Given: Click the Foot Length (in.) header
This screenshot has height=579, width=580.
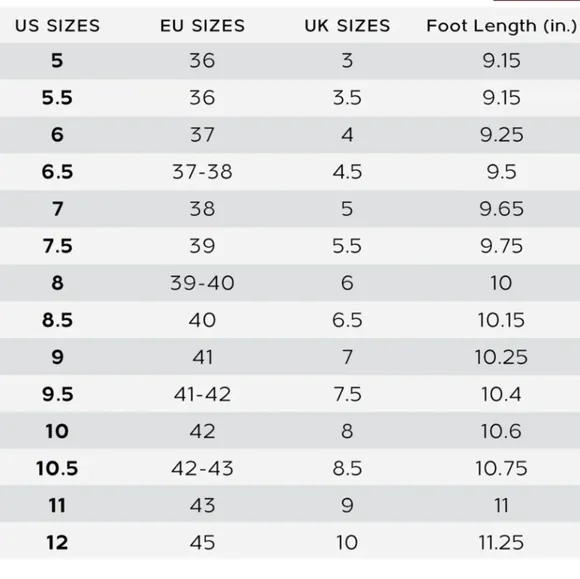Looking at the screenshot, I should click(x=501, y=26).
